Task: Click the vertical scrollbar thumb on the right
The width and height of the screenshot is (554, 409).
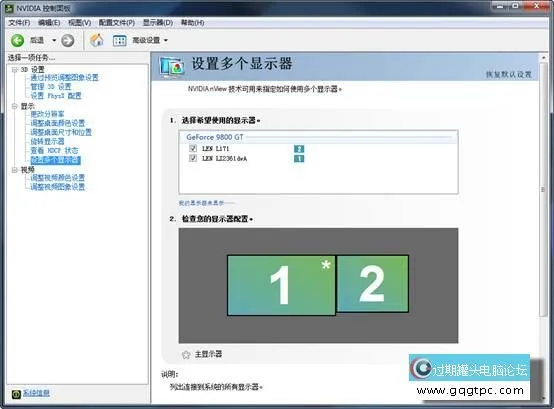Action: tap(543, 190)
